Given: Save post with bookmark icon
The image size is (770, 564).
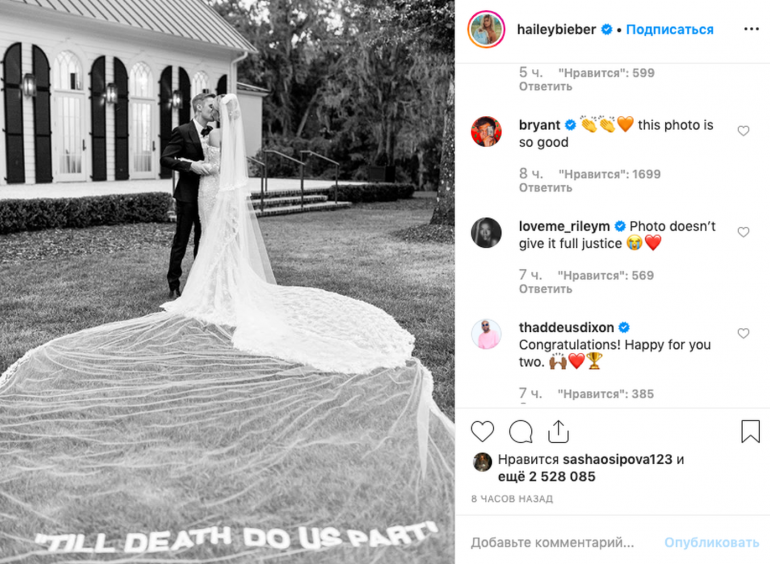Looking at the screenshot, I should click(x=750, y=431).
